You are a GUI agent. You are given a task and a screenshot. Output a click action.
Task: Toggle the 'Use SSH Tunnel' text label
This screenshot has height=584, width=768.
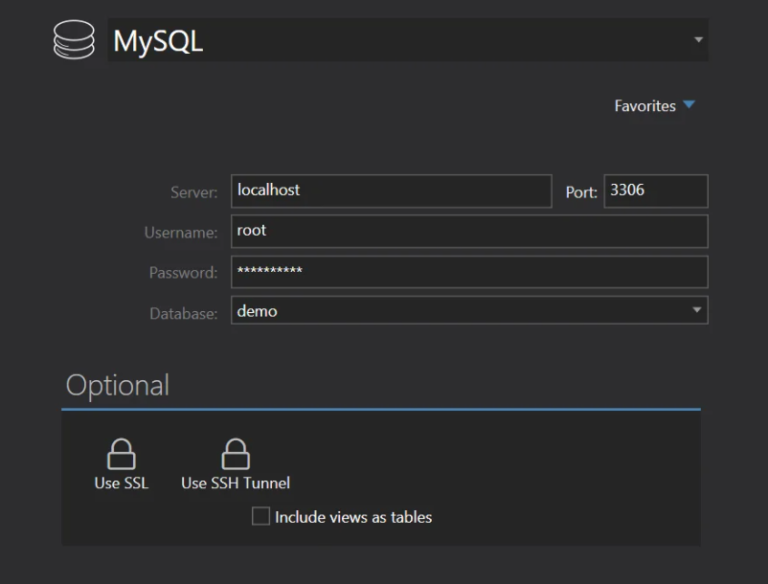[235, 483]
